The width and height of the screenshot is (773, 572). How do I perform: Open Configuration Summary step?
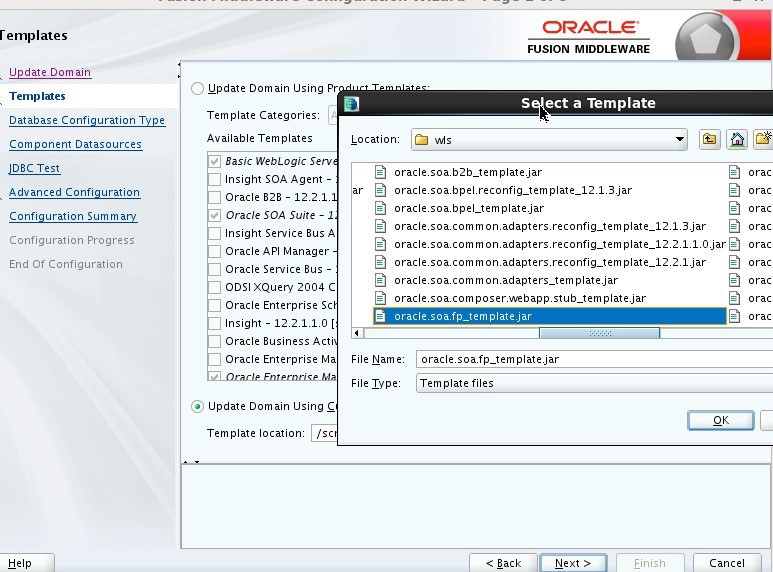[73, 216]
